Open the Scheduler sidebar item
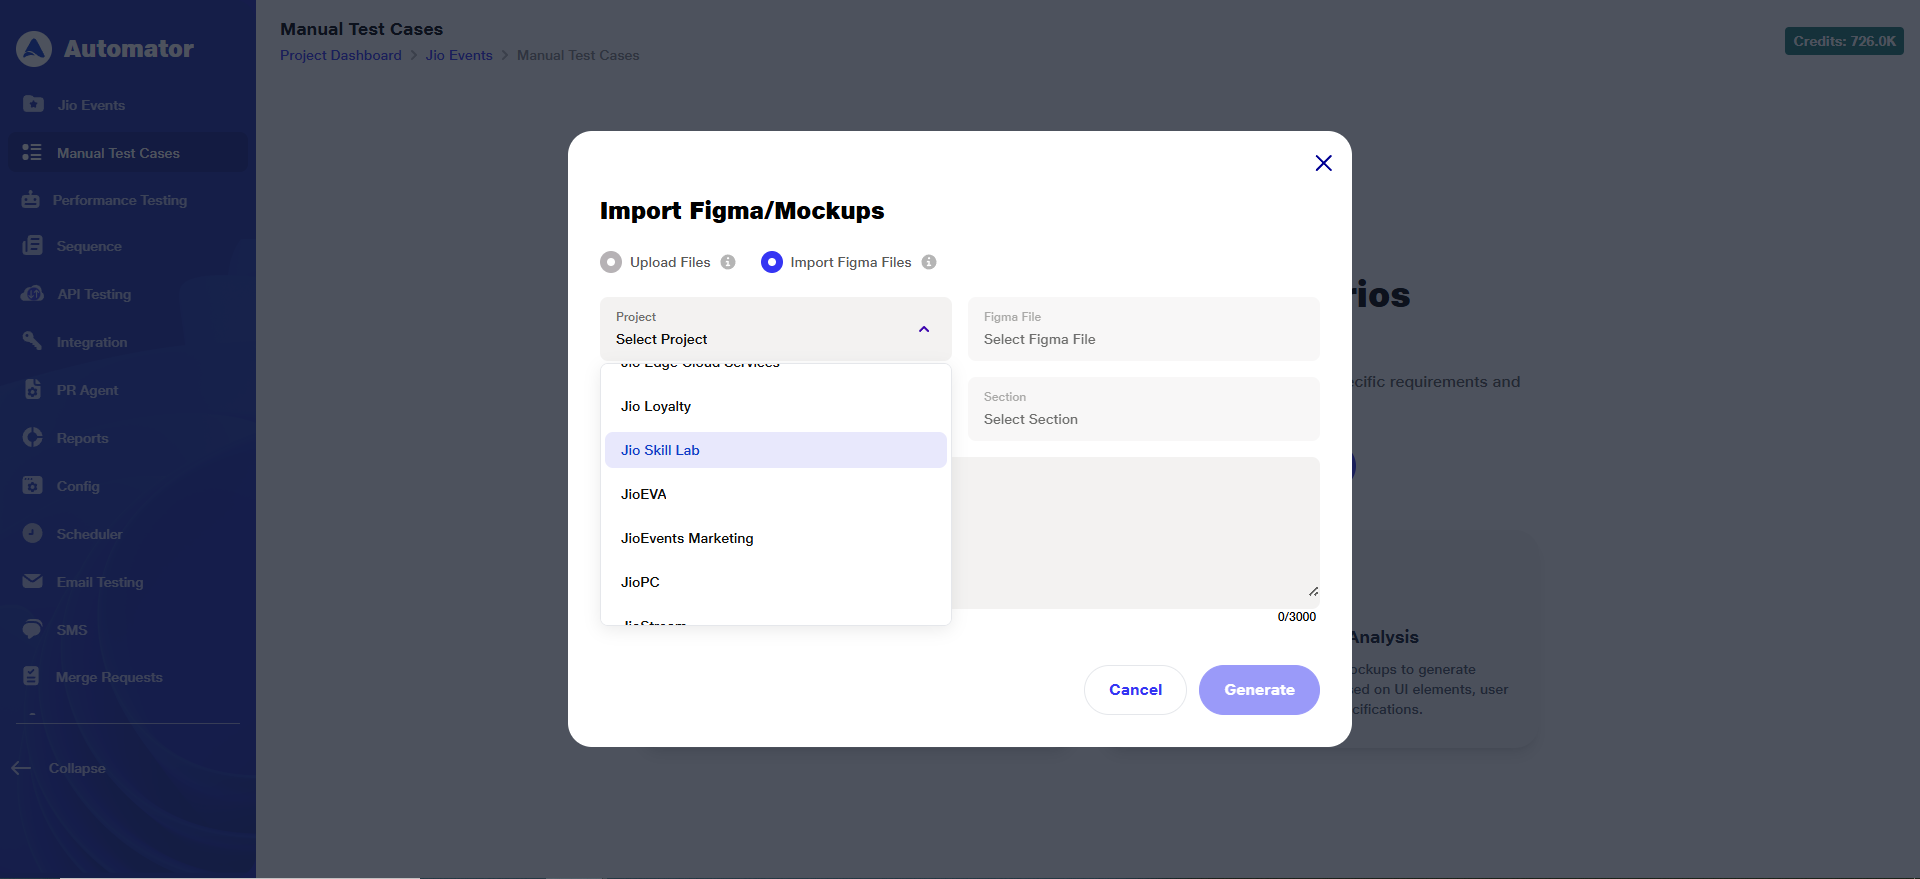The image size is (1920, 879). point(89,534)
